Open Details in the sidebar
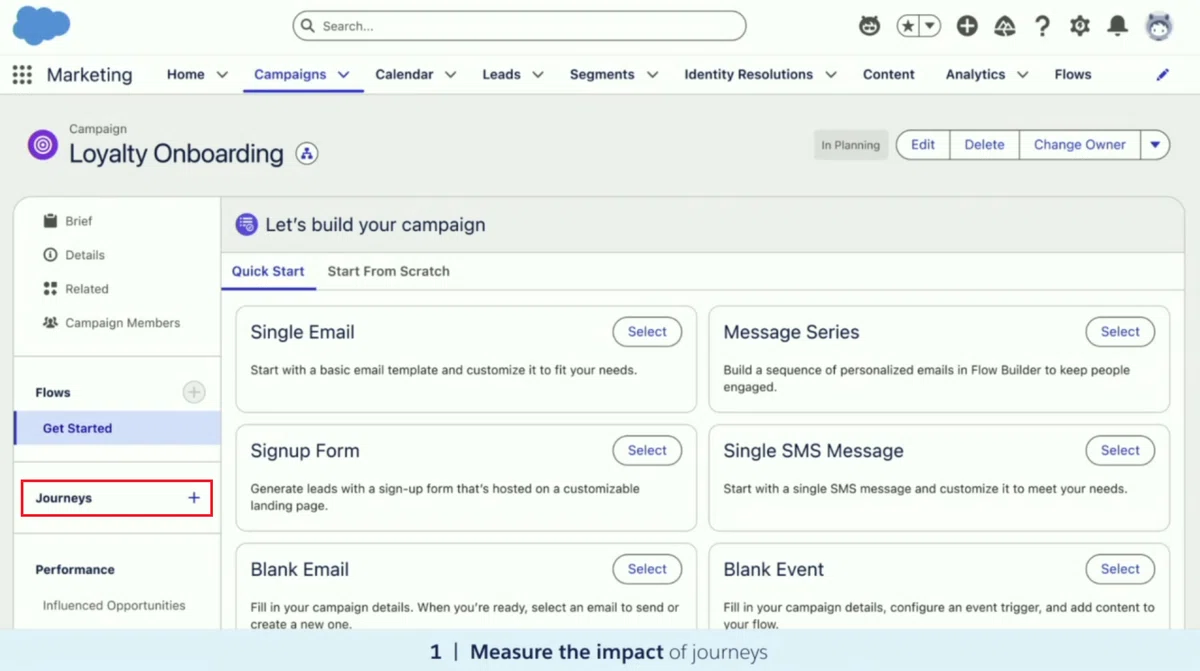The width and height of the screenshot is (1200, 671). pos(85,255)
